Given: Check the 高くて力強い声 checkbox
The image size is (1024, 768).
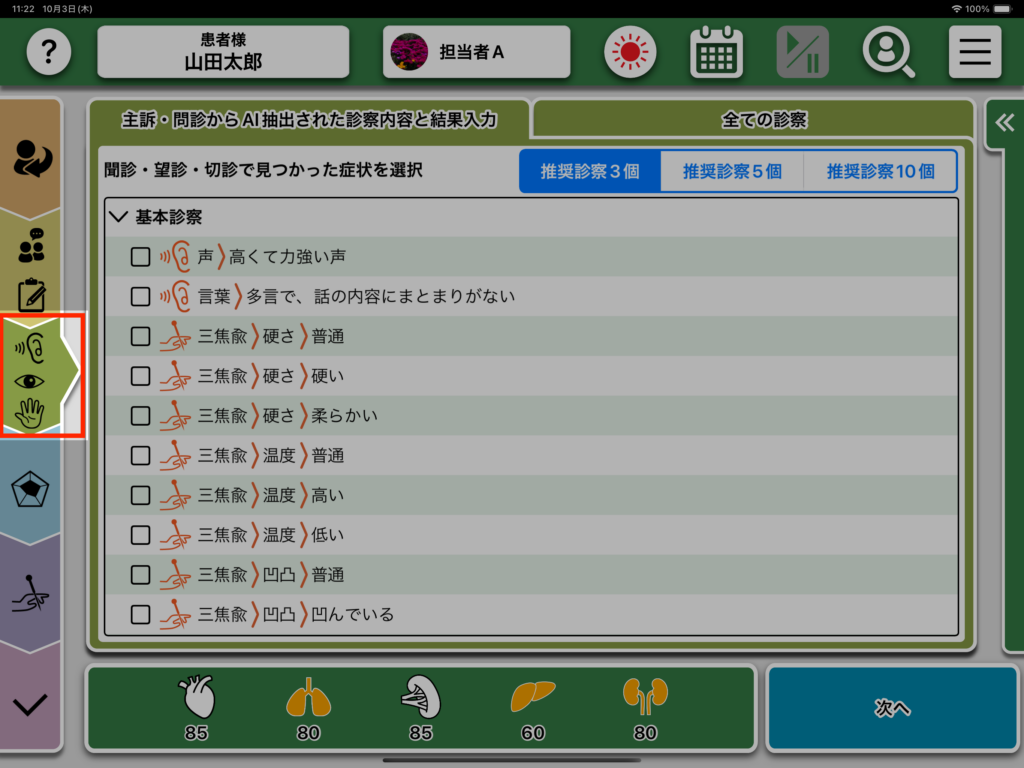Looking at the screenshot, I should click(x=141, y=257).
